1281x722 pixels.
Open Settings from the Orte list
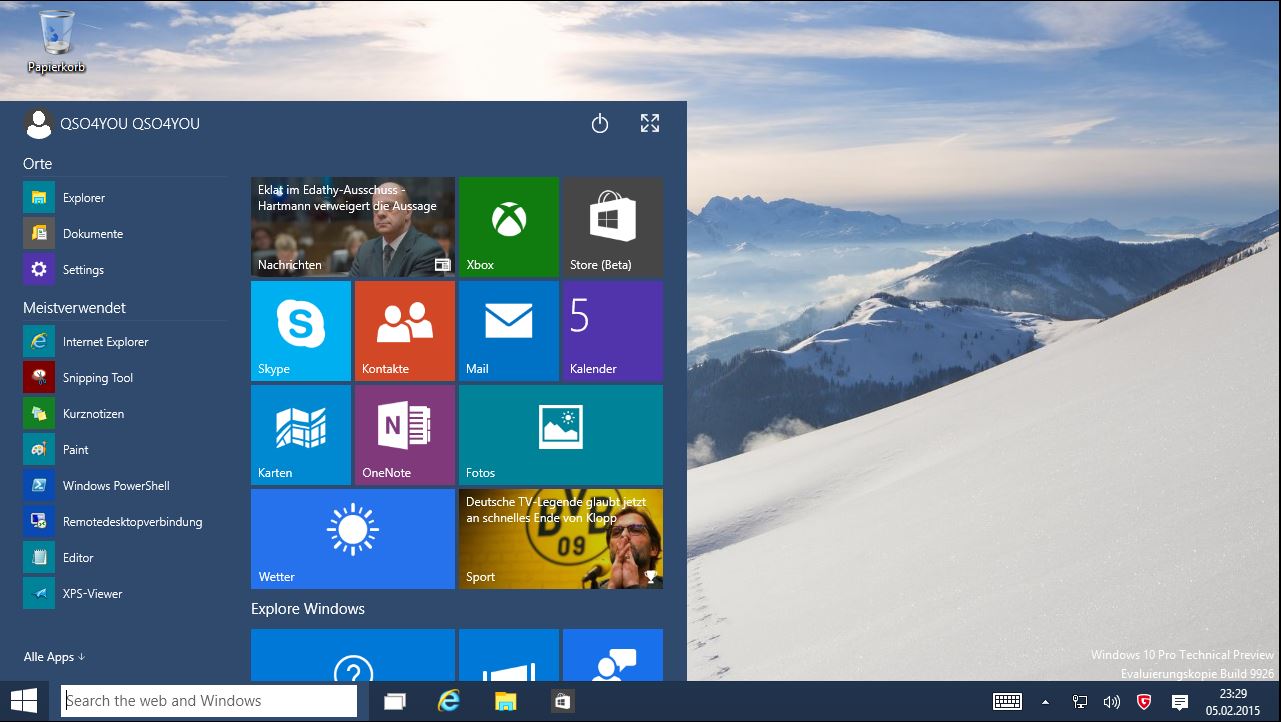pos(125,270)
